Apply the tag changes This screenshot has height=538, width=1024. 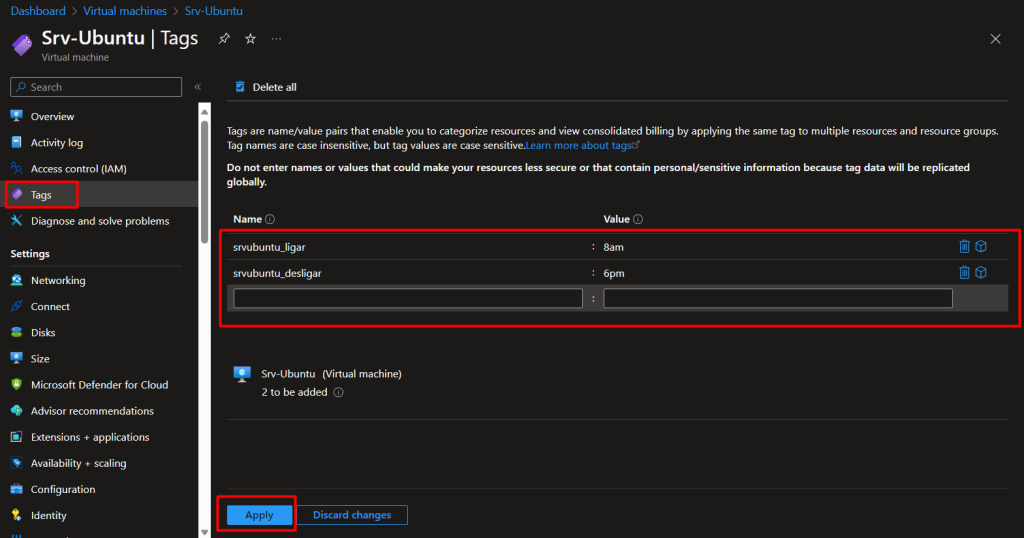259,515
